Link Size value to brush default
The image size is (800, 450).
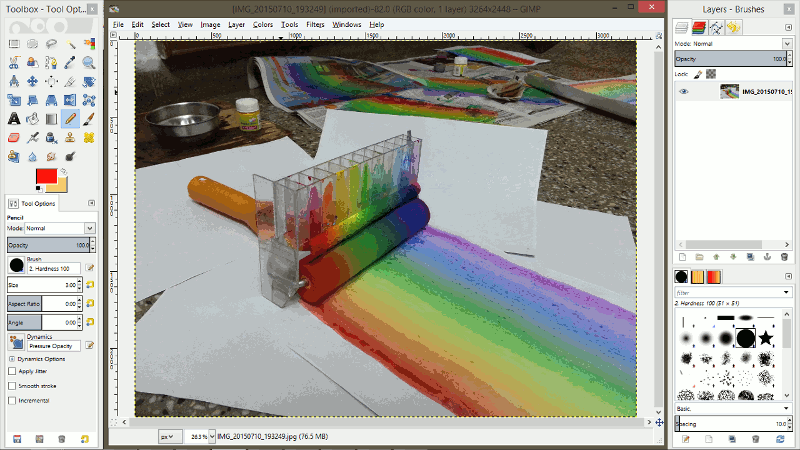pyautogui.click(x=90, y=285)
